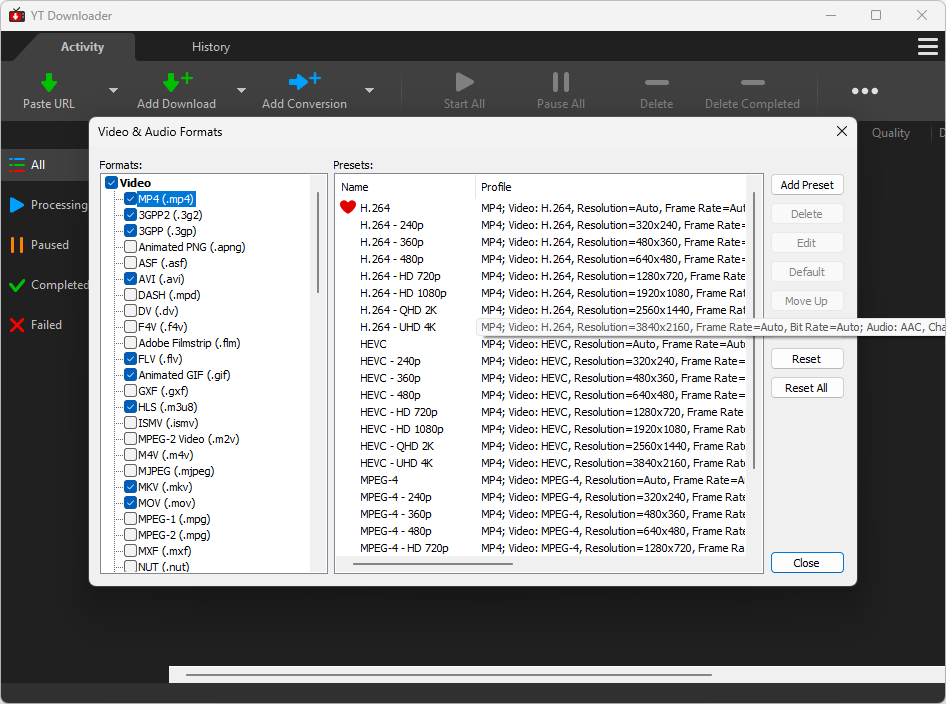The width and height of the screenshot is (946, 704).
Task: Open the Paste URL dropdown arrow
Action: coord(113,90)
